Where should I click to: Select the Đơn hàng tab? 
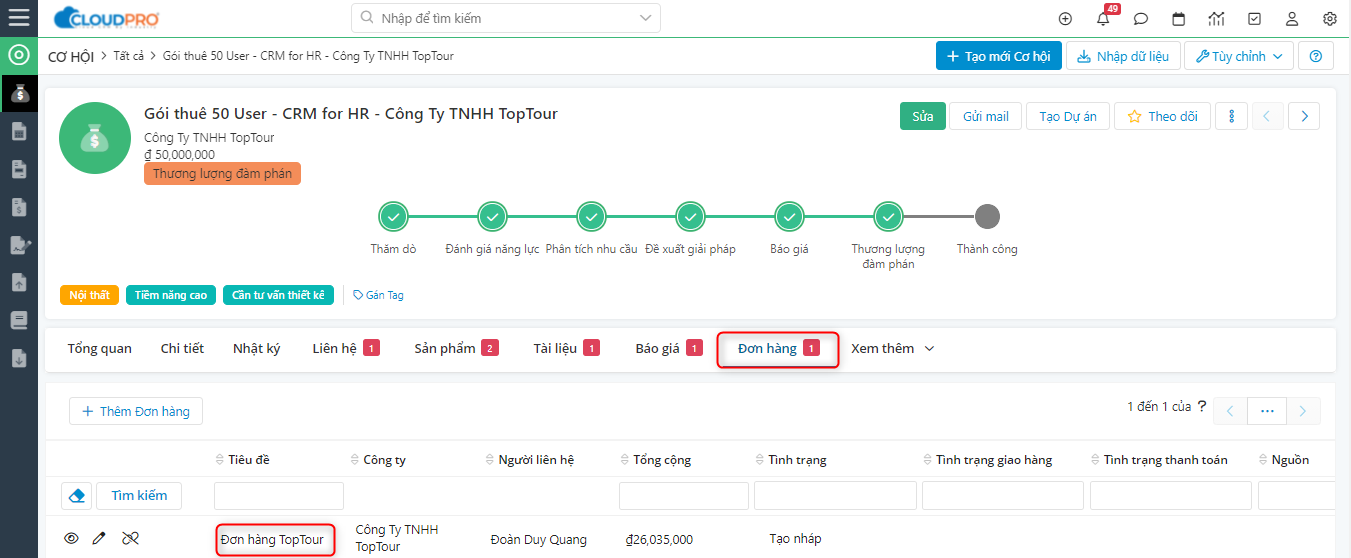tap(778, 348)
